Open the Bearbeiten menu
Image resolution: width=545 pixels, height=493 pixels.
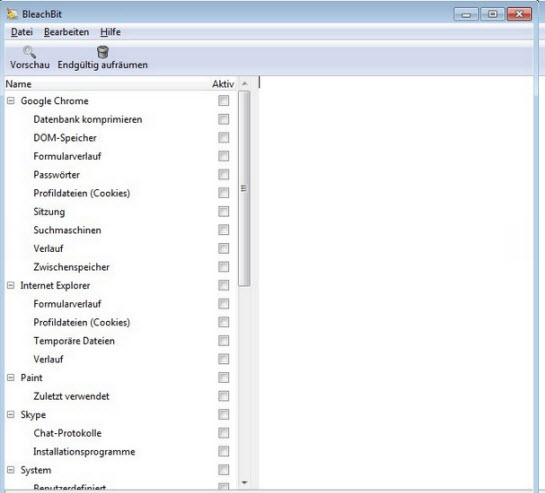(x=66, y=32)
